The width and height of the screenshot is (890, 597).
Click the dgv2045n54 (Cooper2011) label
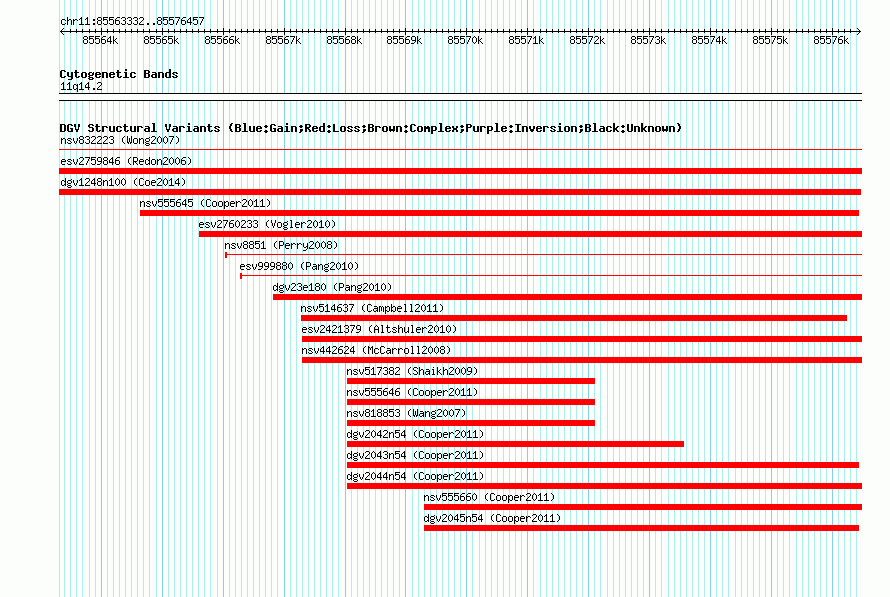[x=492, y=518]
